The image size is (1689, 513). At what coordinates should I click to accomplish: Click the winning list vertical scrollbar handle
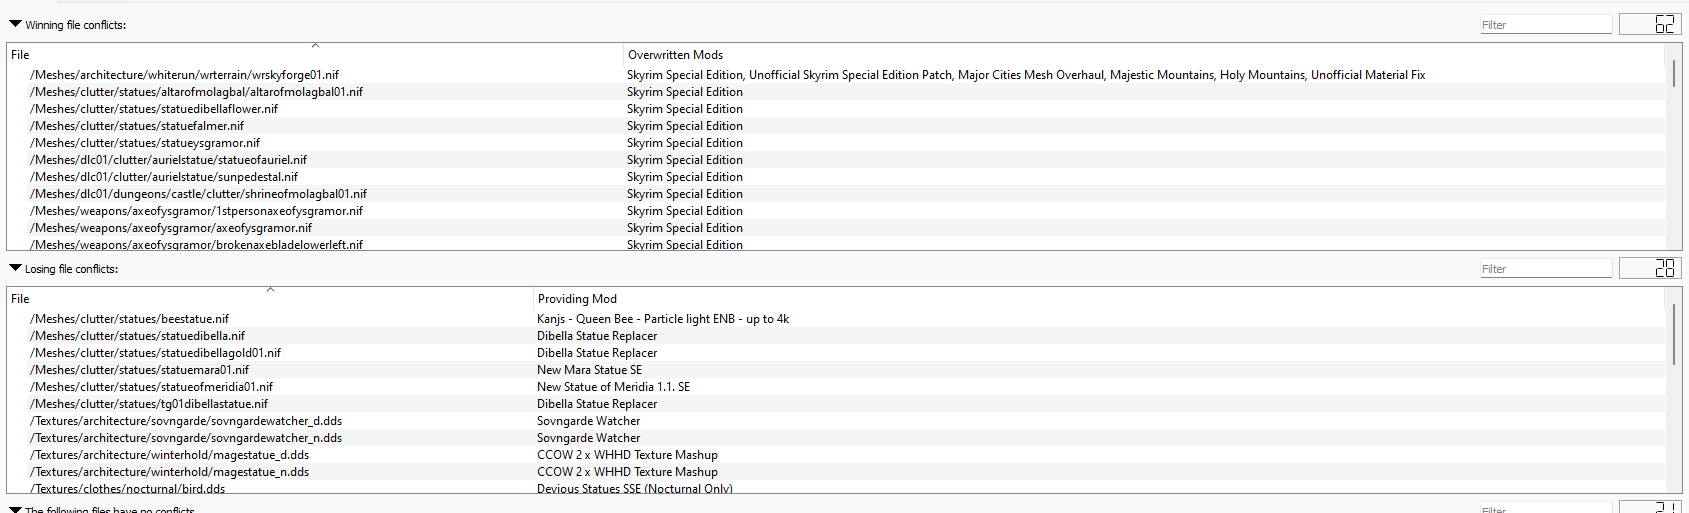click(1674, 73)
